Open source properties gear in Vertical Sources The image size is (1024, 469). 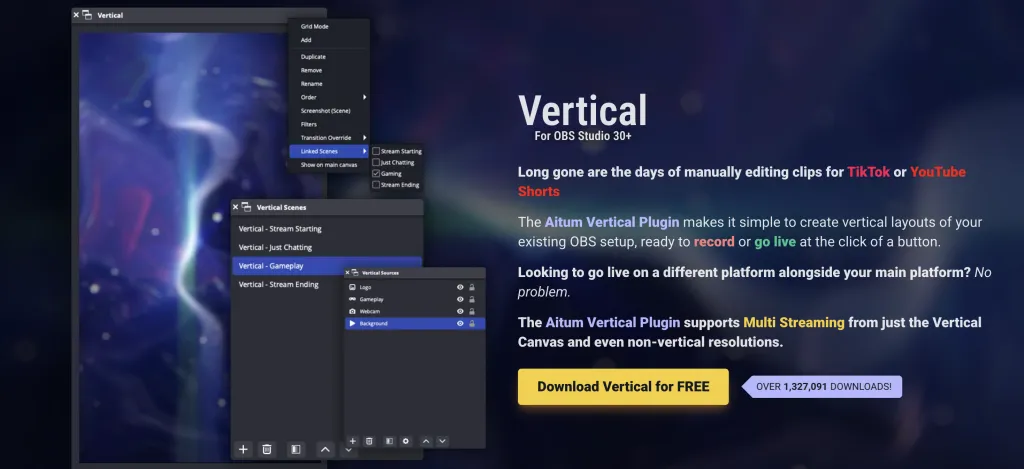click(406, 441)
